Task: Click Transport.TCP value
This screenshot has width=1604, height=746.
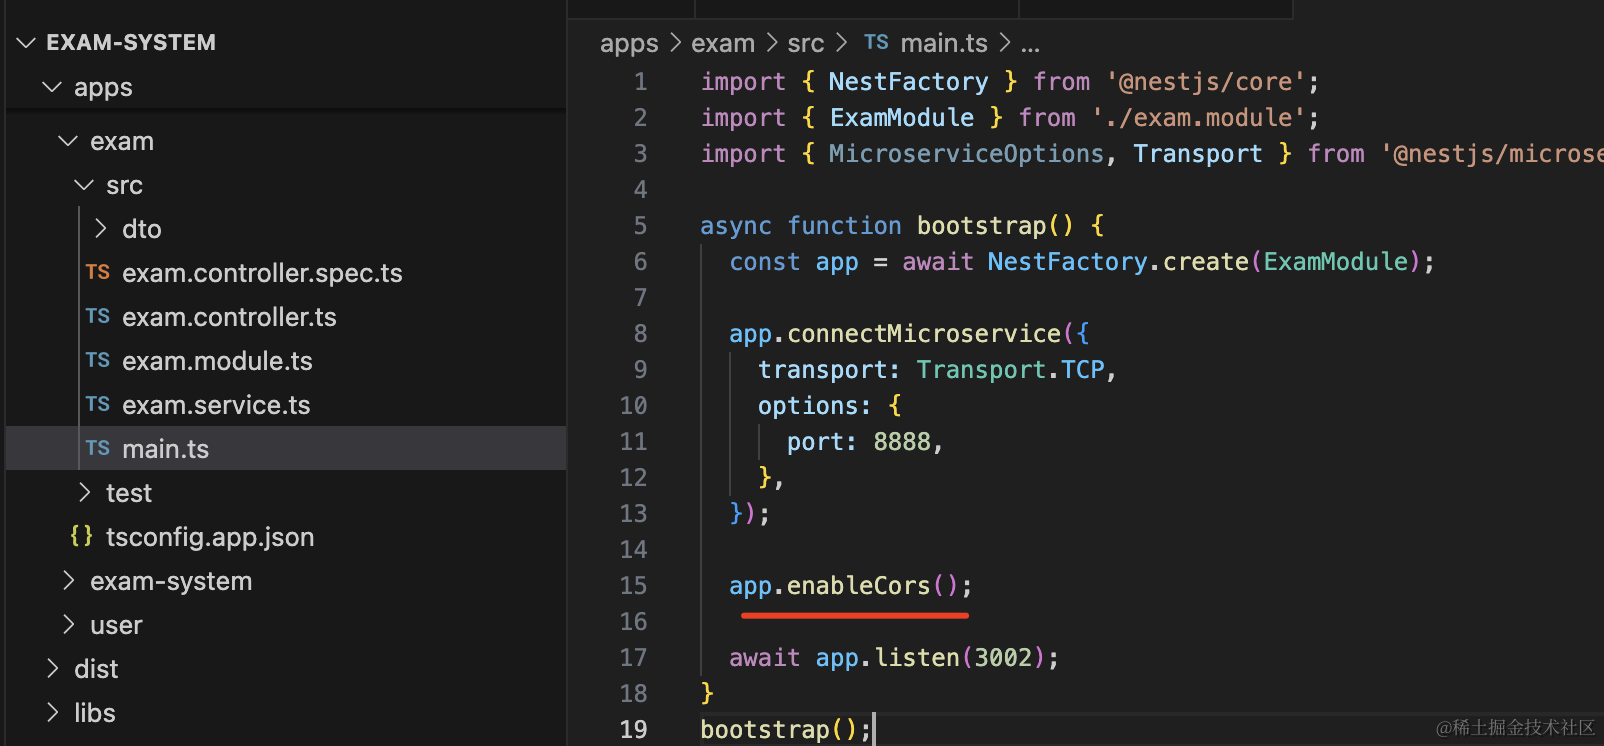Action: coord(1010,370)
